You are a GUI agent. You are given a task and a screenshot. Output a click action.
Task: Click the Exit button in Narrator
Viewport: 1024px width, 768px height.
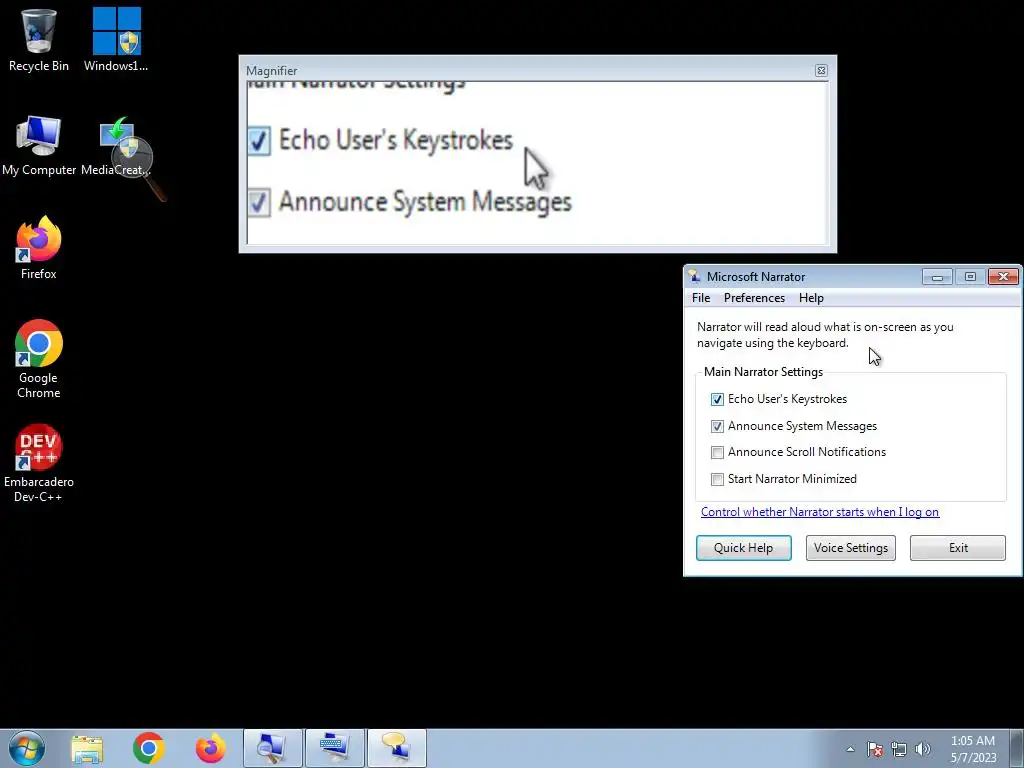point(958,548)
